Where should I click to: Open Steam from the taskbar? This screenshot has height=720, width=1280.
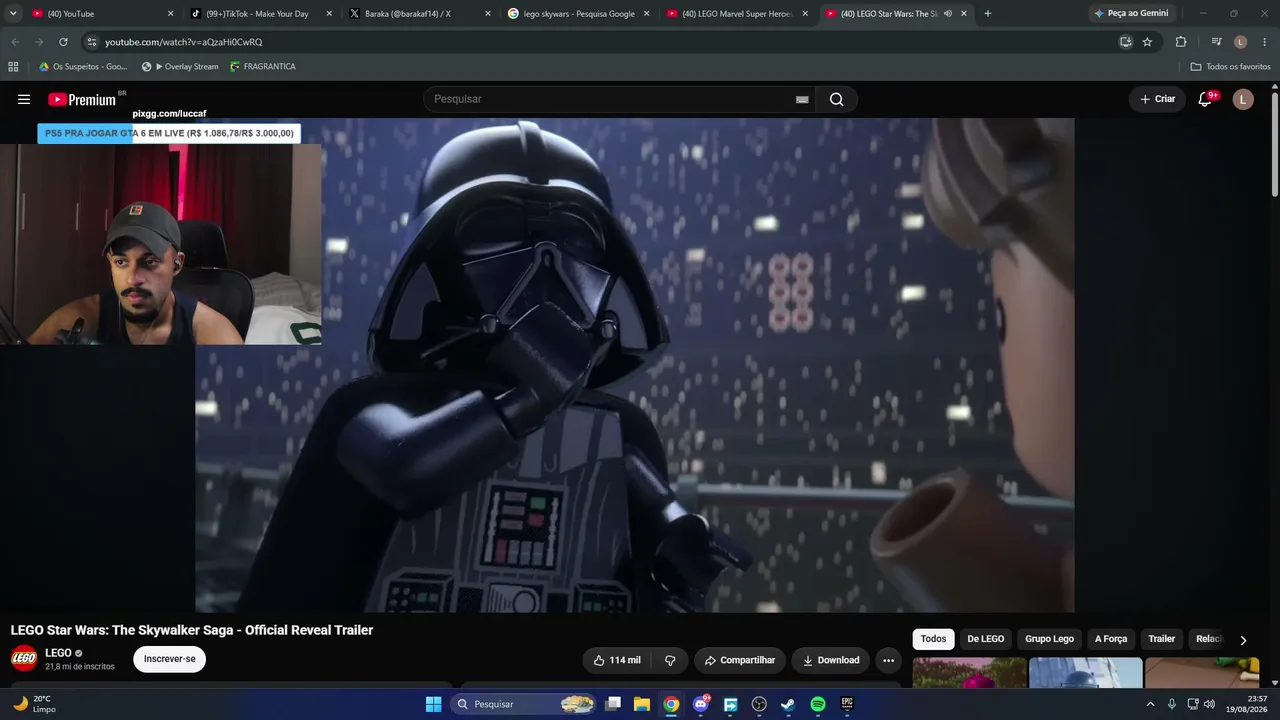click(788, 704)
